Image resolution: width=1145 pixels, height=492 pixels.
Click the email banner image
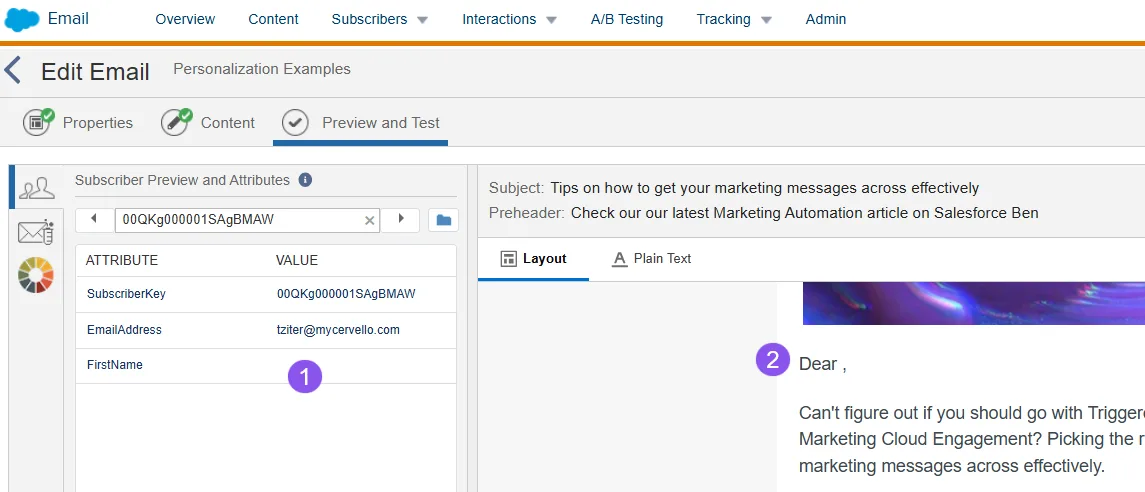click(973, 304)
